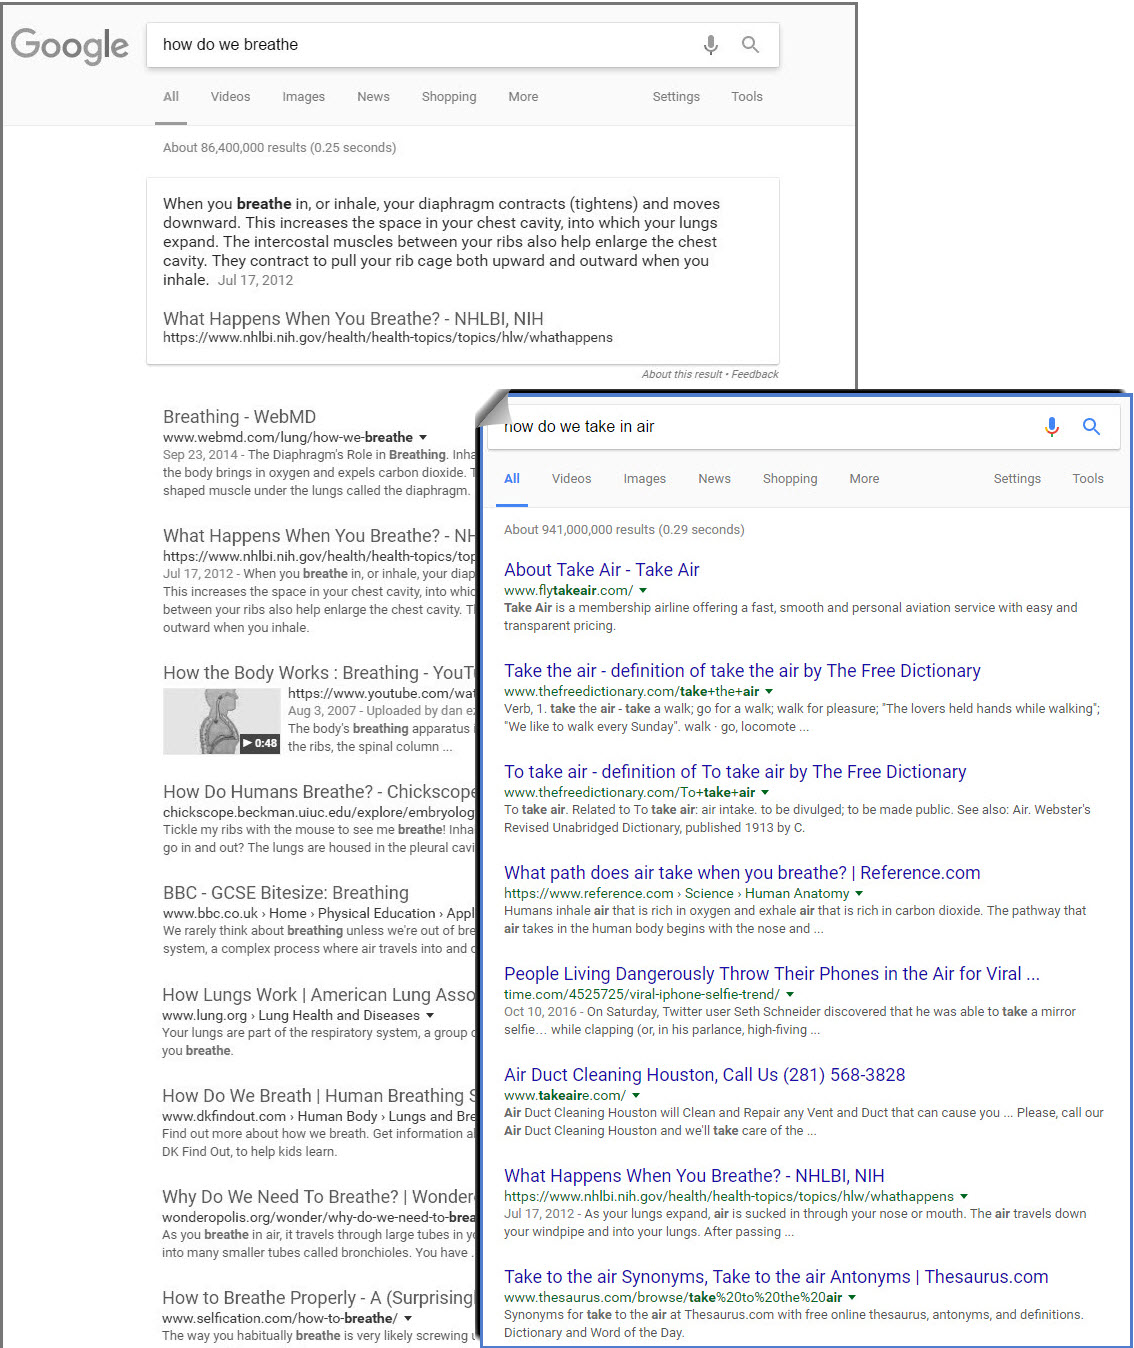The width and height of the screenshot is (1134, 1348).
Task: Open 'To take air - definition' result
Action: pyautogui.click(x=735, y=772)
